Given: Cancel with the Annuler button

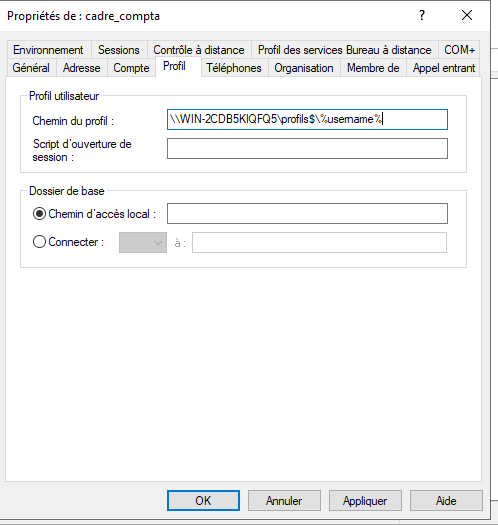Looking at the screenshot, I should pos(284,501).
